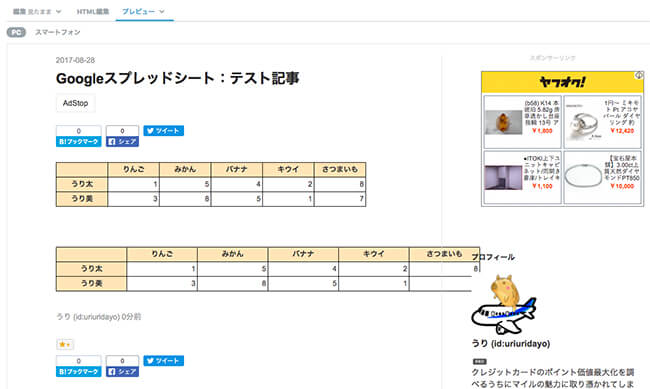Click bottom Facebook シェア button
The width and height of the screenshot is (650, 389).
[122, 372]
